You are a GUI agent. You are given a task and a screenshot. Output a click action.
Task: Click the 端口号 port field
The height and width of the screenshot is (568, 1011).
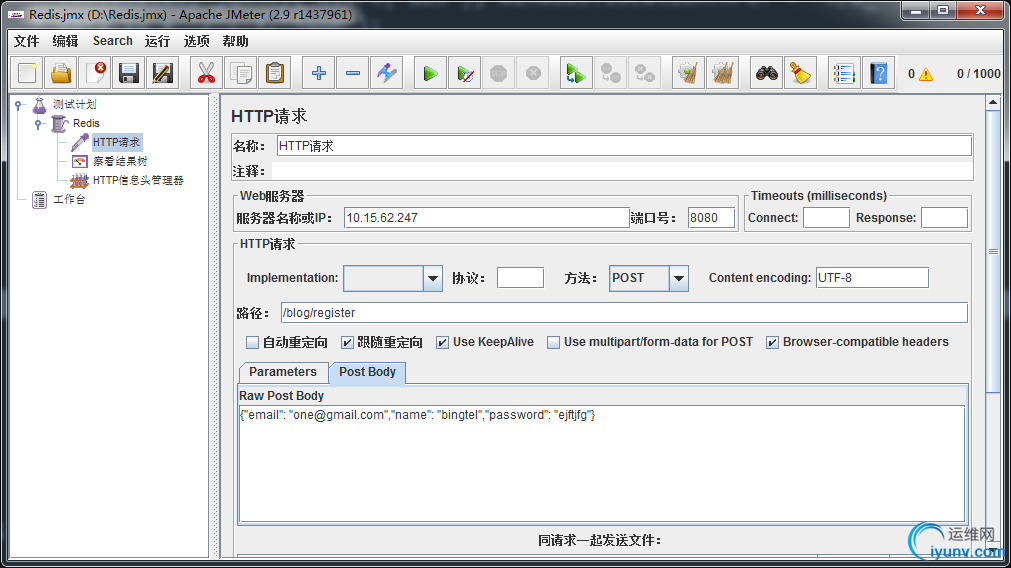[711, 218]
